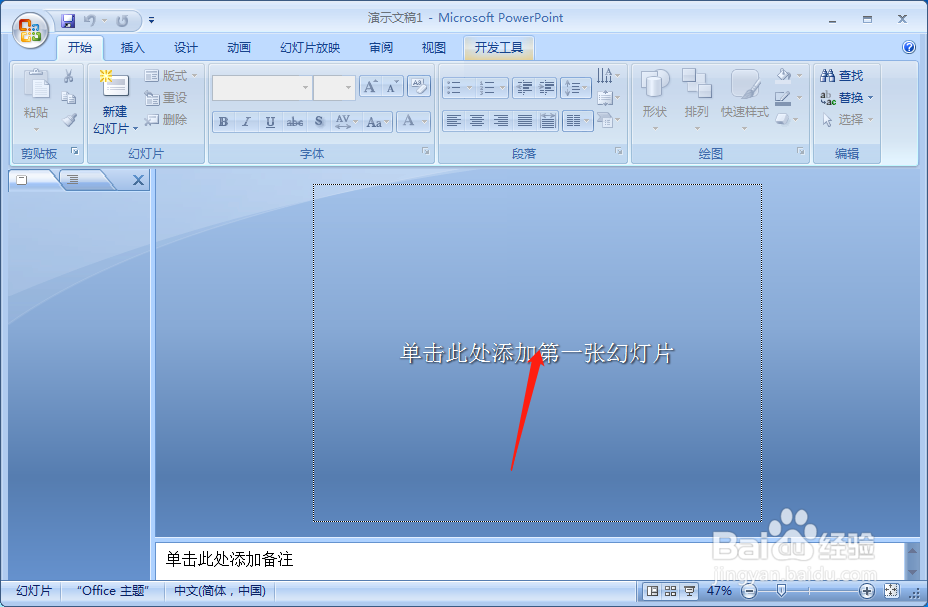Open align text vertically option

pos(608,98)
